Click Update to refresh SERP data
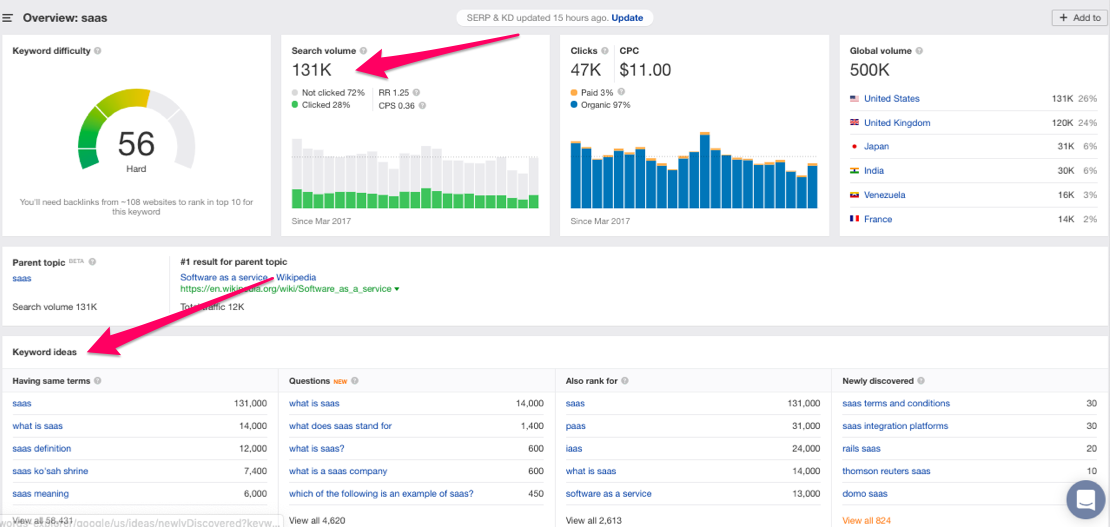Screen dimensions: 1110x527 (x=627, y=18)
